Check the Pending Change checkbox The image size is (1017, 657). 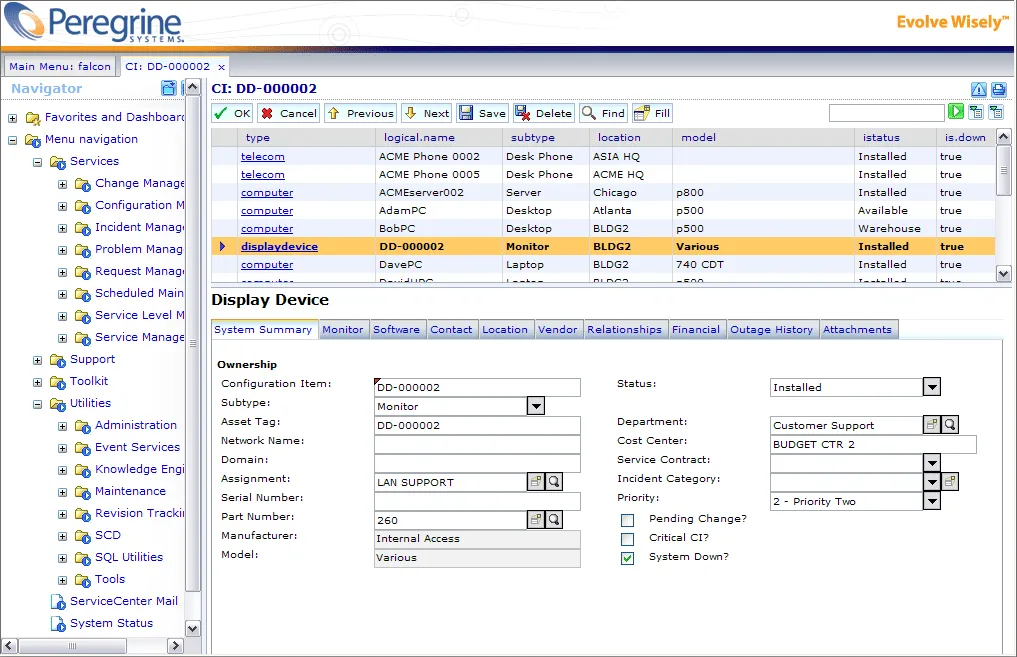point(627,520)
